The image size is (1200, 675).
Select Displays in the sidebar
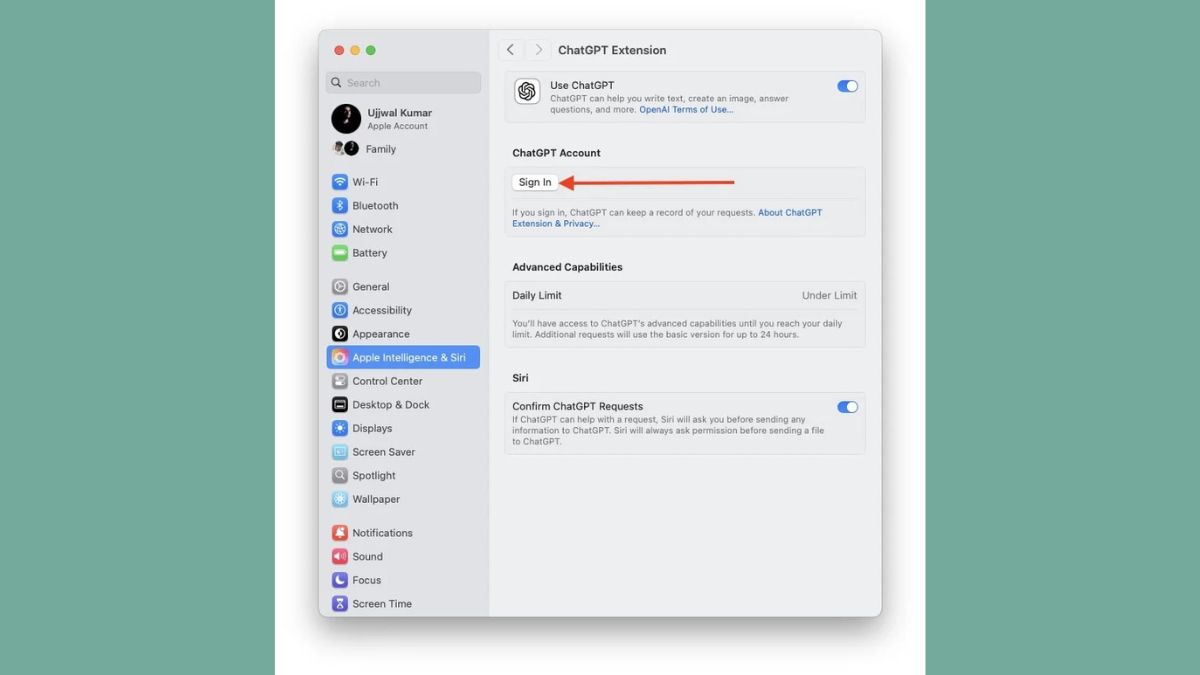pyautogui.click(x=403, y=428)
